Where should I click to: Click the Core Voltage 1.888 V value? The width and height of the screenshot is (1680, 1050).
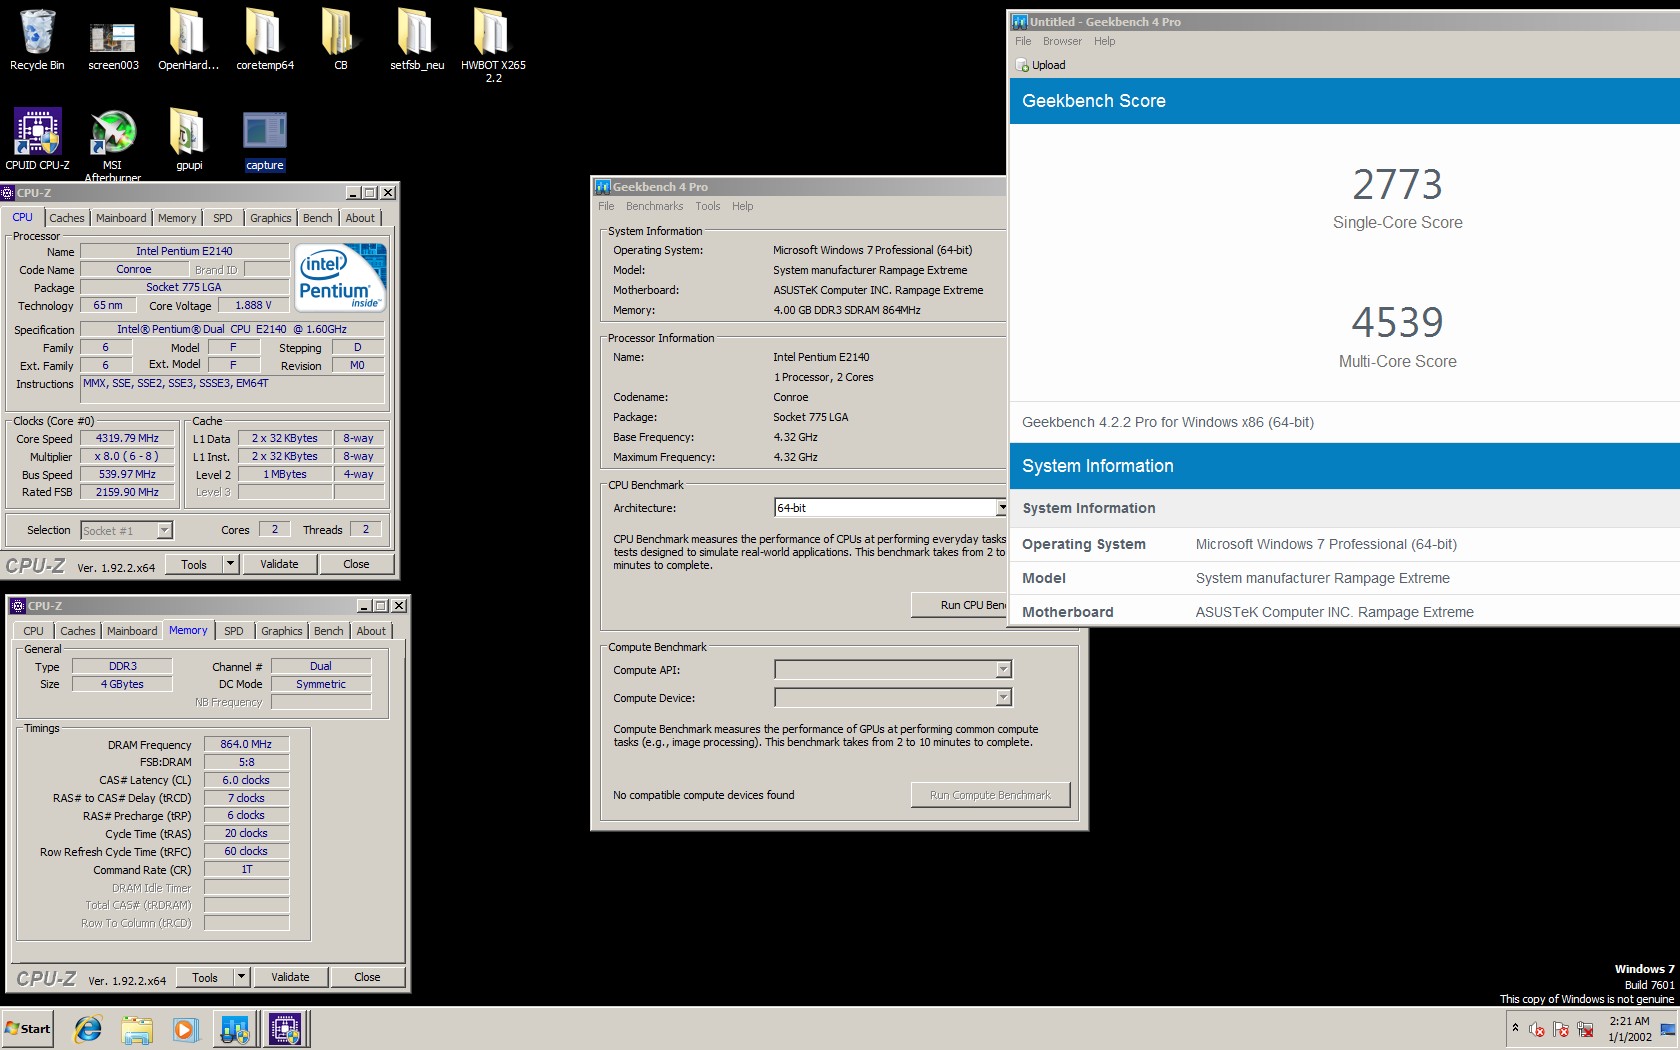point(253,306)
